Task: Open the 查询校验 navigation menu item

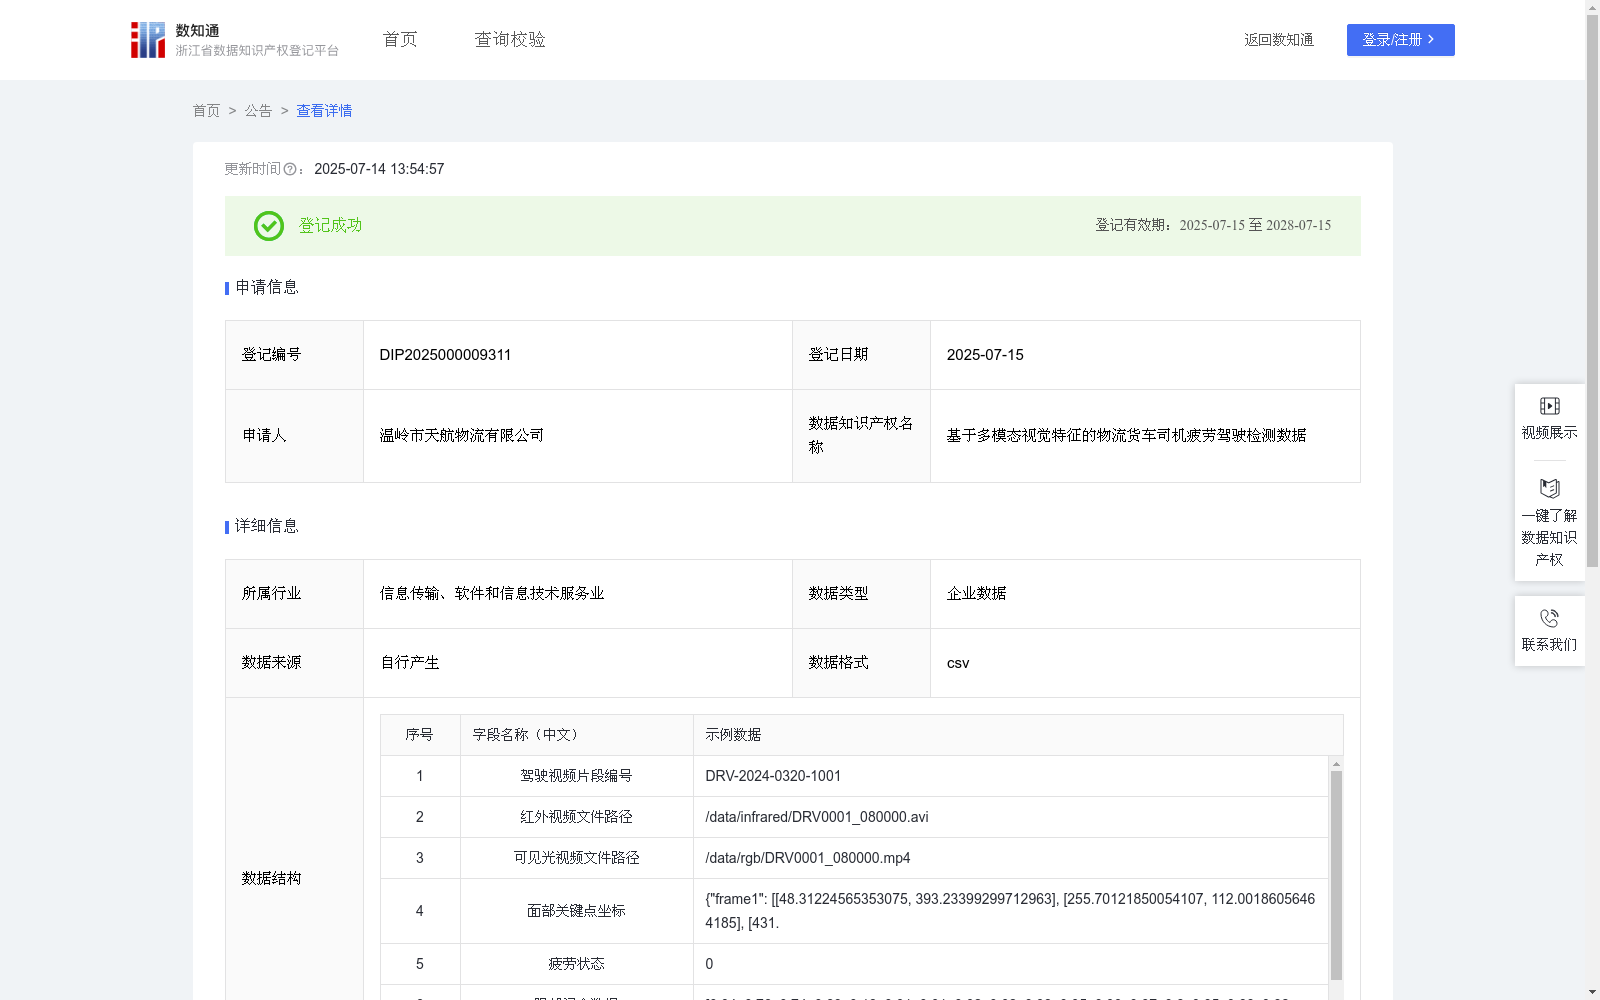Action: 510,40
